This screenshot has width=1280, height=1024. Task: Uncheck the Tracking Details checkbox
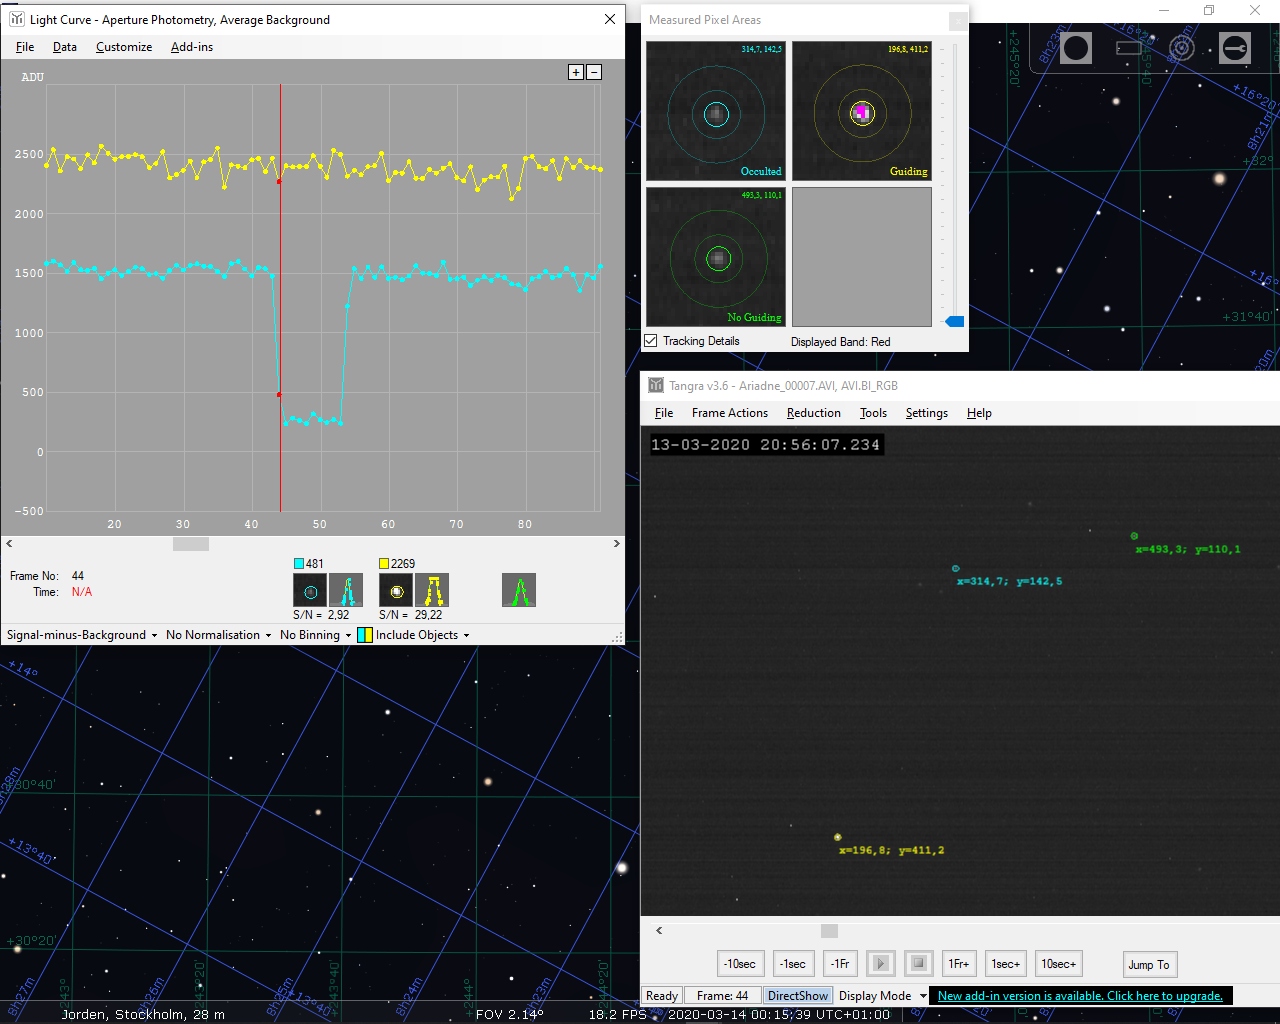click(651, 341)
